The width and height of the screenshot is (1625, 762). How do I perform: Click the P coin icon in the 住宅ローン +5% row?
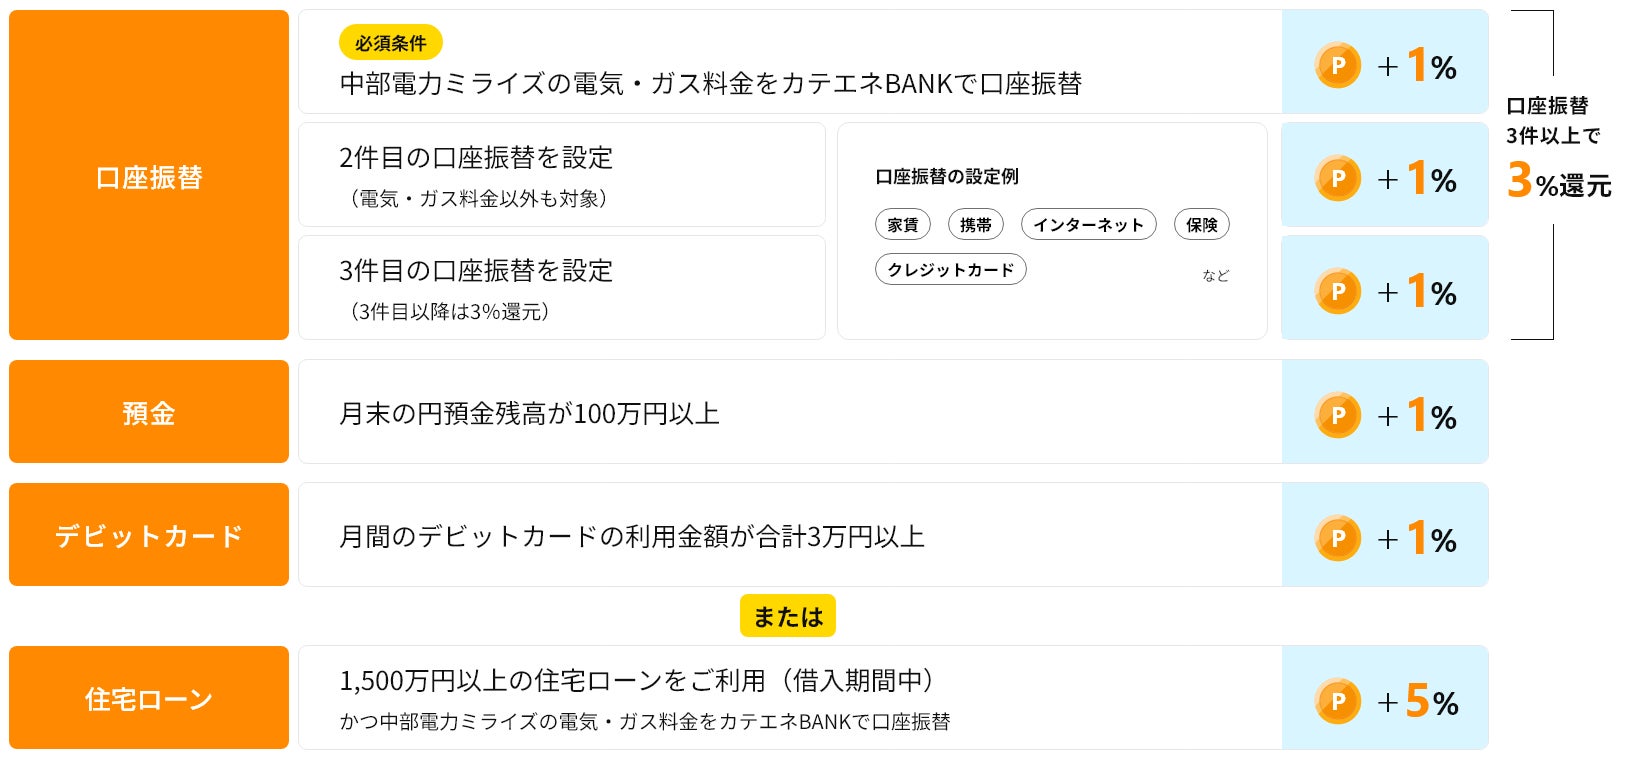1337,701
